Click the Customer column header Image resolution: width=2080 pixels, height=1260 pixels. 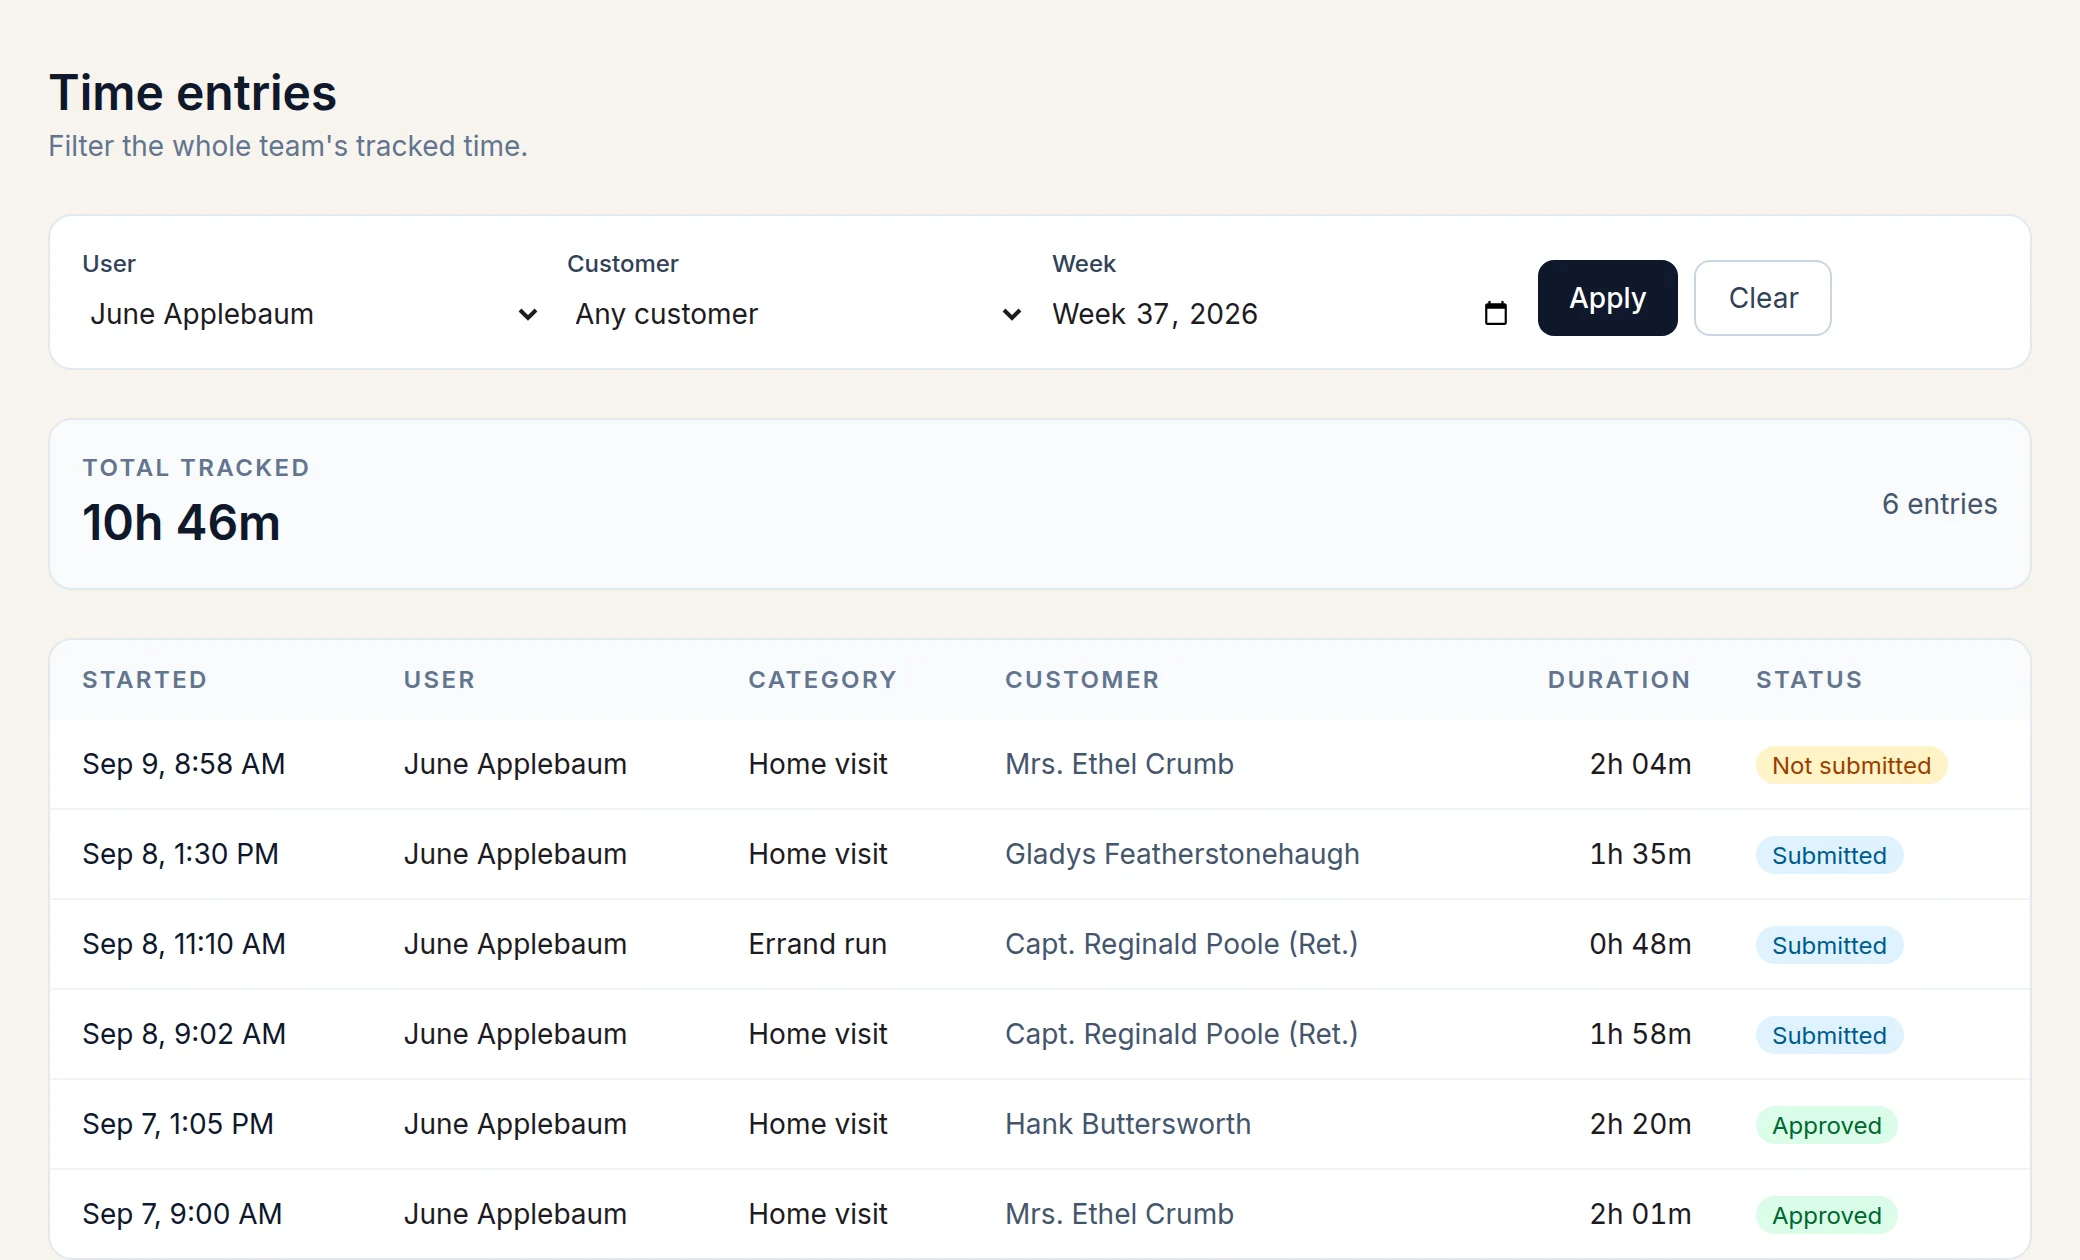1082,680
